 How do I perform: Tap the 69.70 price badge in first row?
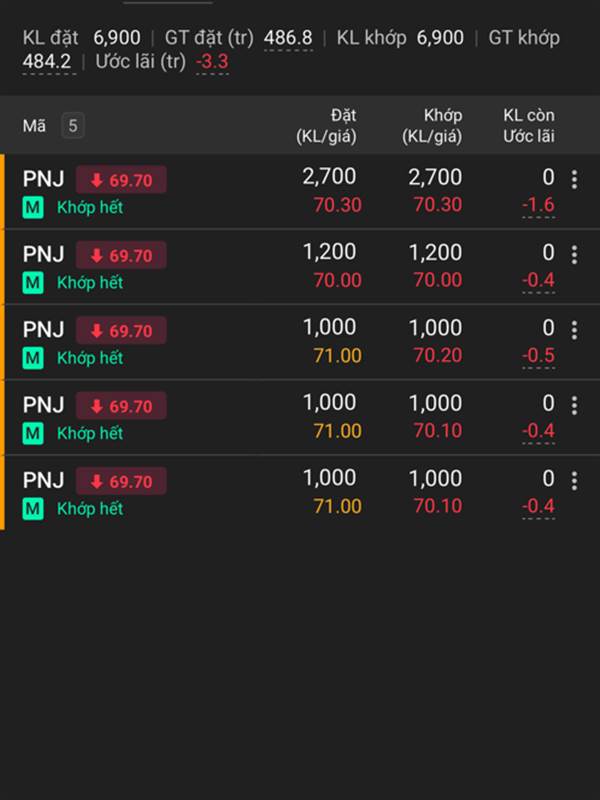click(121, 180)
